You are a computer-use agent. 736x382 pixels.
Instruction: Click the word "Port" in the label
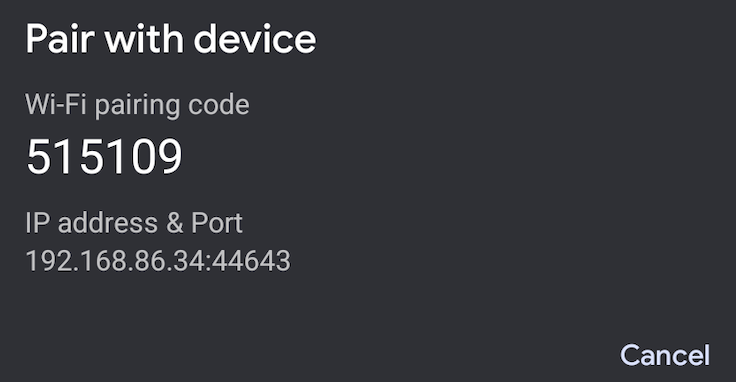coord(216,223)
